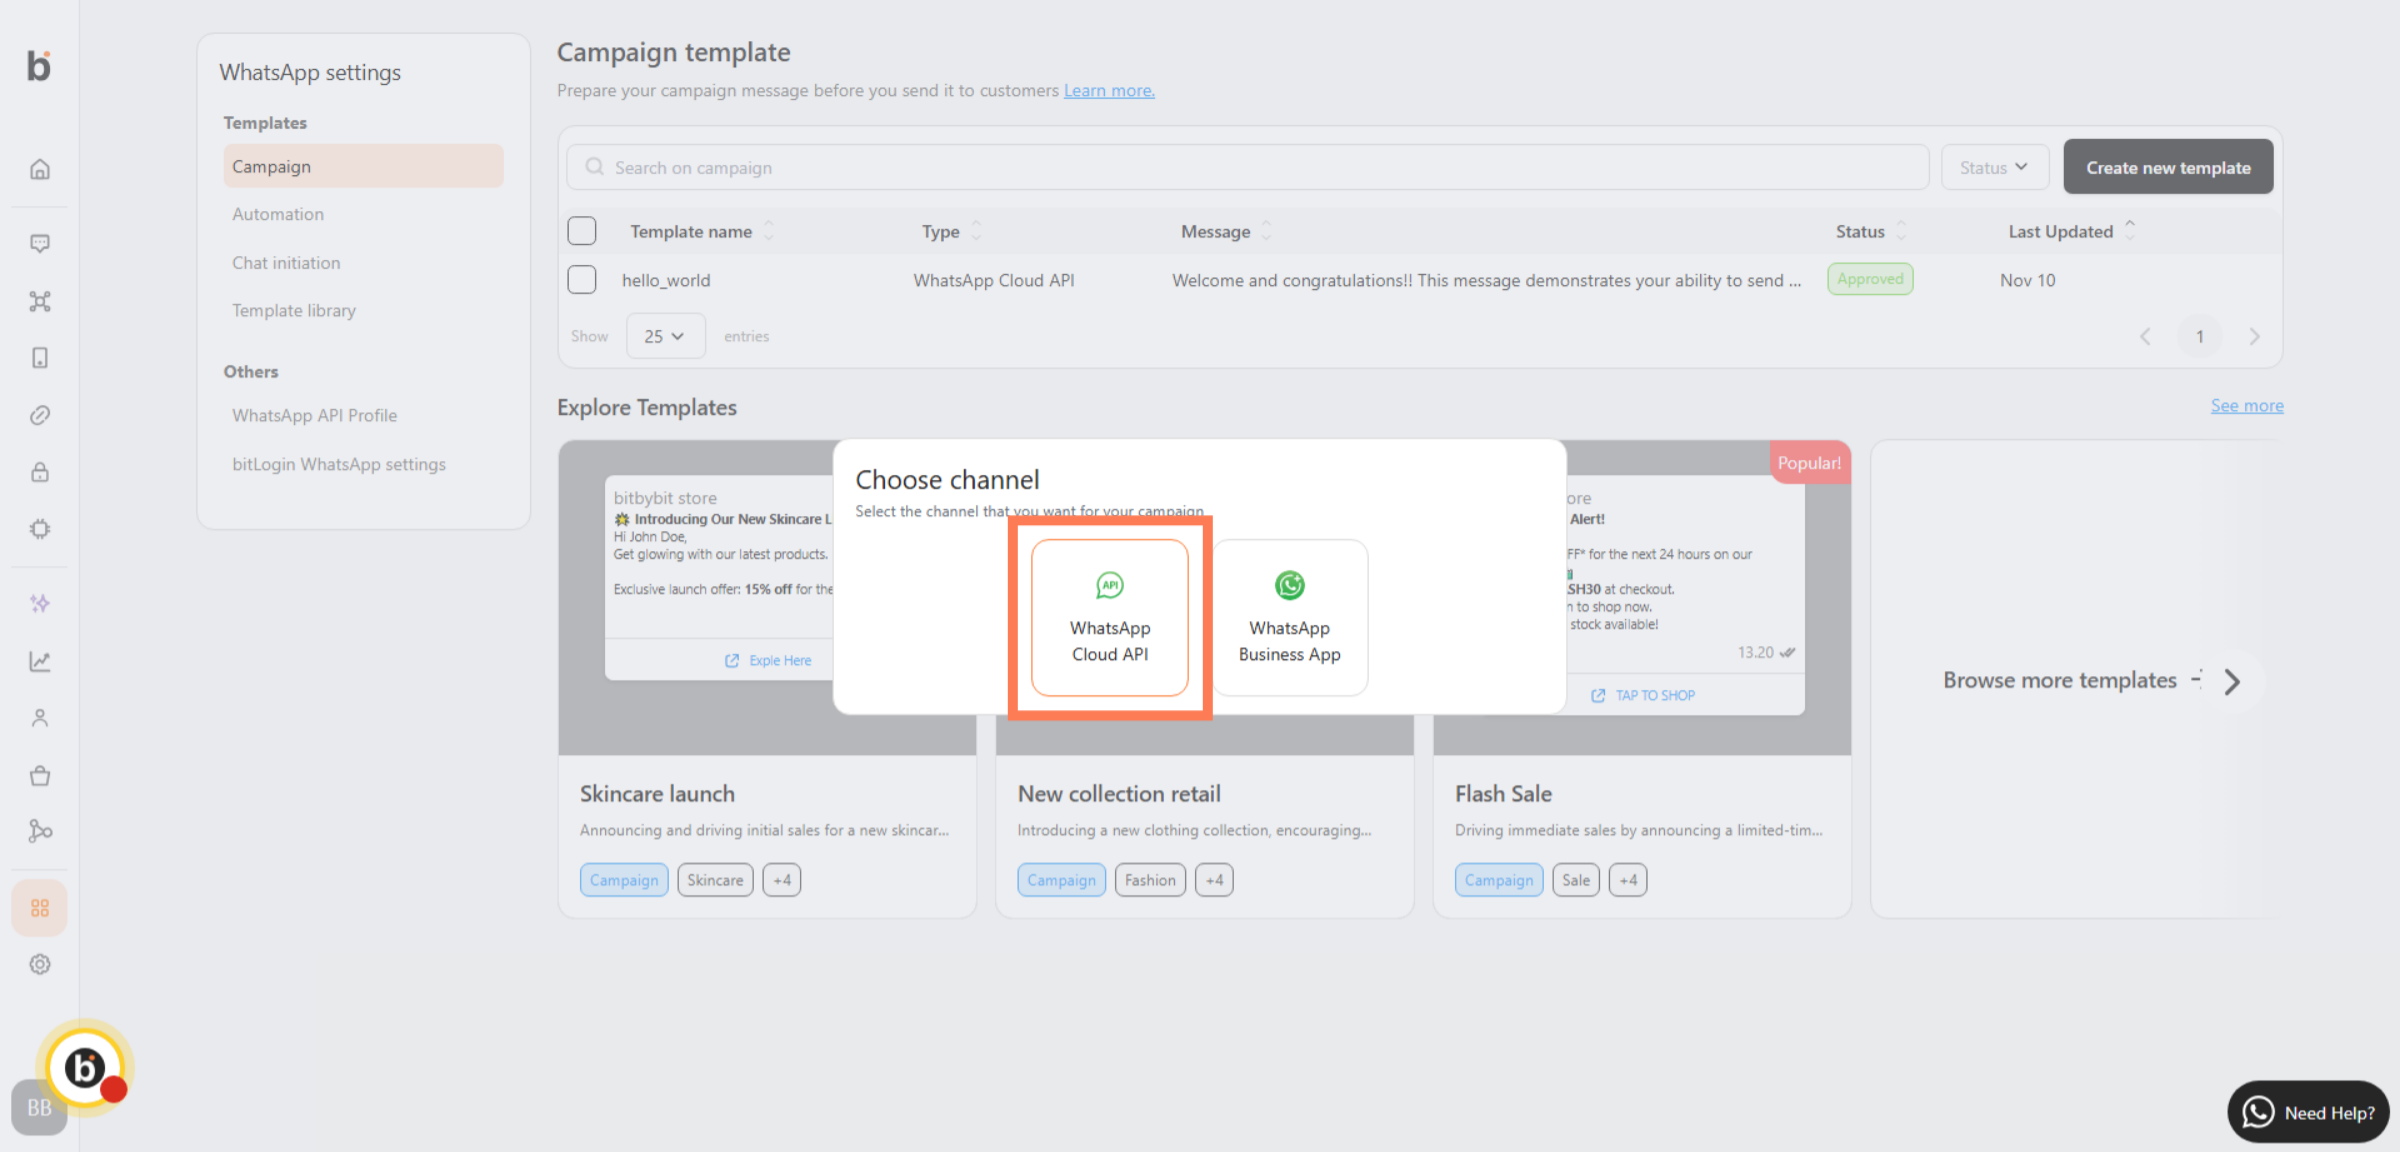Go to Template library menu item

pyautogui.click(x=294, y=310)
